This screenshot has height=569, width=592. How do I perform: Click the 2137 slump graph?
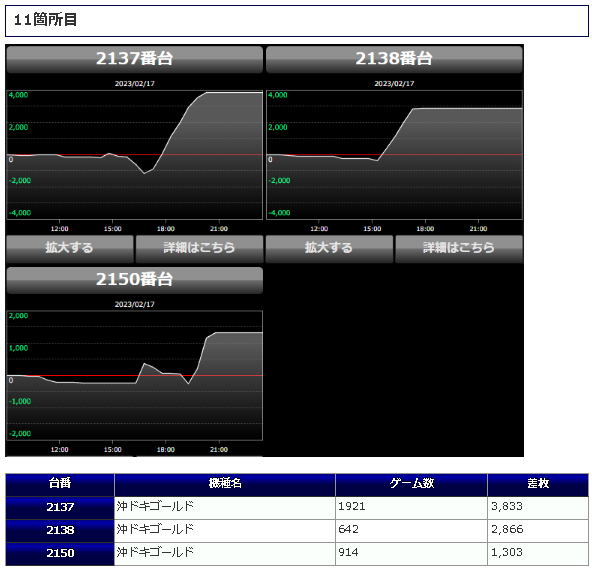click(x=134, y=155)
